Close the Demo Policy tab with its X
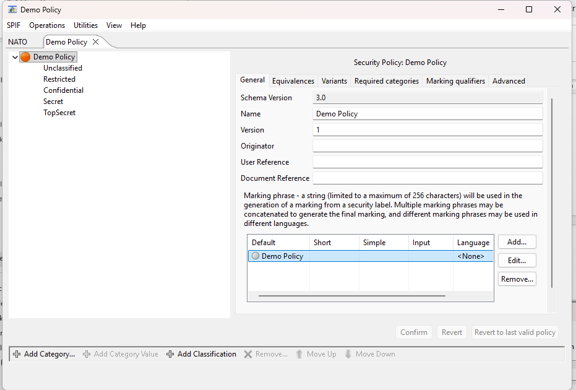This screenshot has width=576, height=390. 96,42
